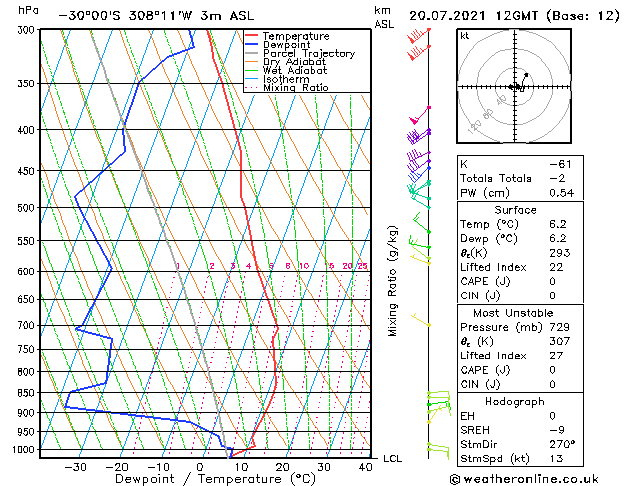Click the Hodograph section heading
629x486 pixels.
pos(515,401)
